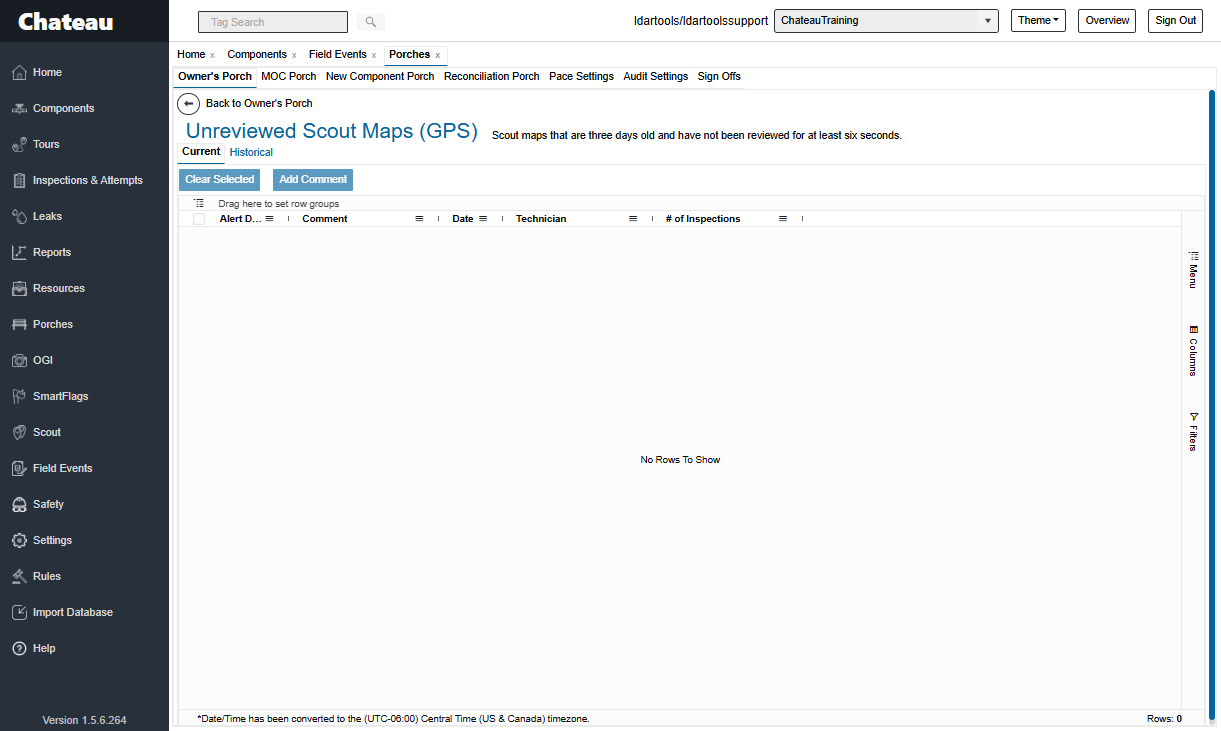Select the Audit Settings tab

(x=656, y=76)
